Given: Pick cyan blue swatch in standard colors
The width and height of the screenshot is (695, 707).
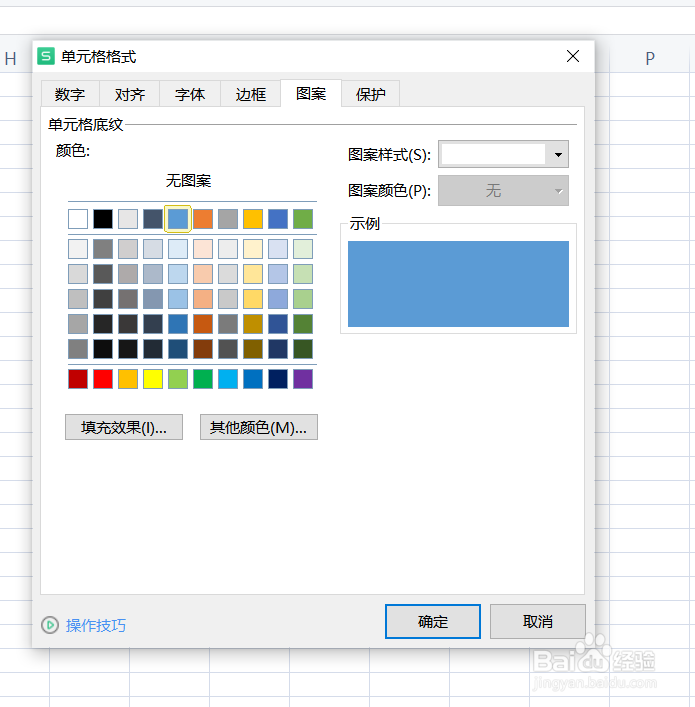Looking at the screenshot, I should [228, 379].
